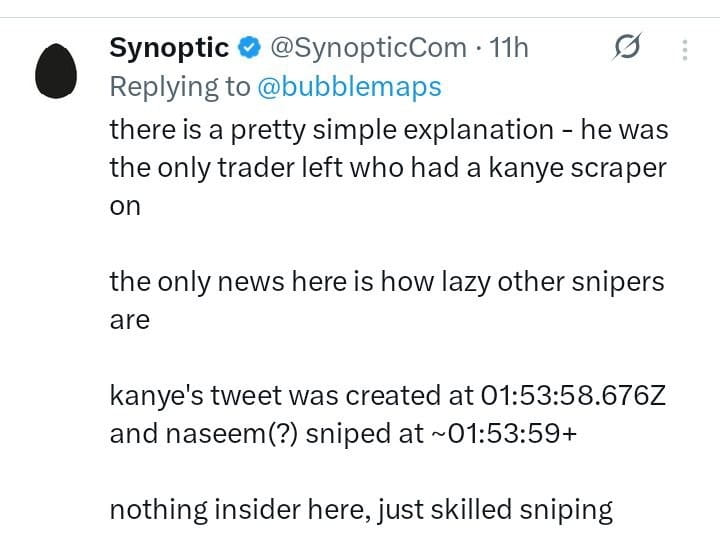The image size is (720, 541).
Task: Click the 01:53:58.676Z timestamp text
Action: pos(573,395)
